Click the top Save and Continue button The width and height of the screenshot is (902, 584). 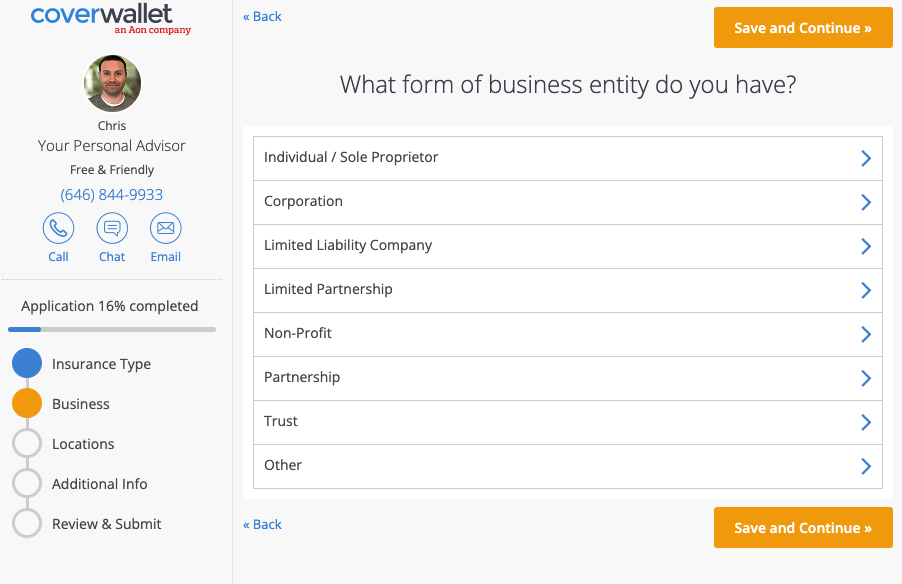[x=802, y=27]
